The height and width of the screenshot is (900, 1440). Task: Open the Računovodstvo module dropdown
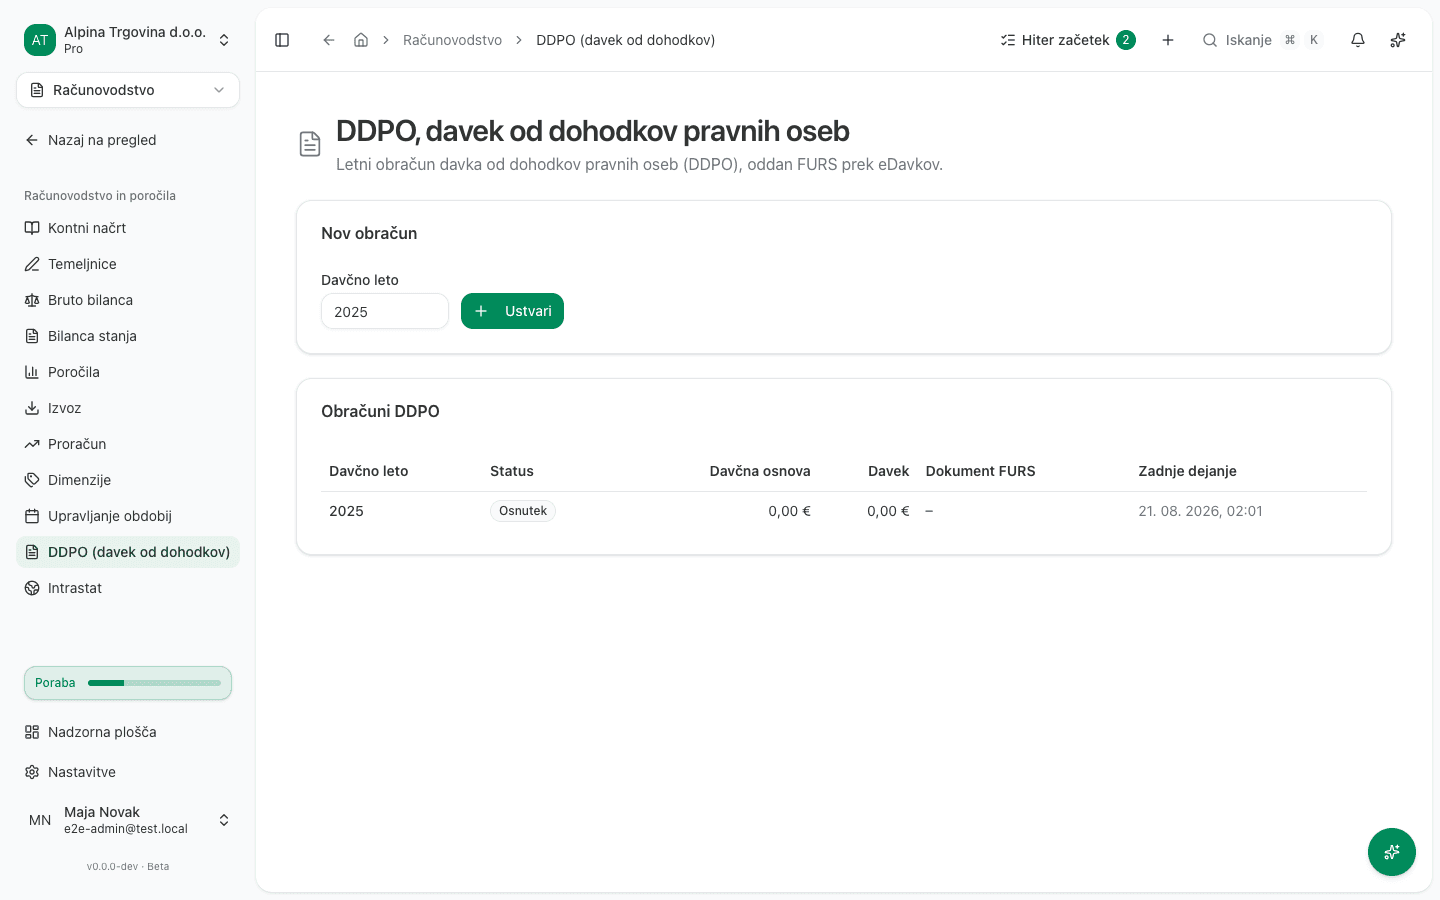tap(128, 90)
